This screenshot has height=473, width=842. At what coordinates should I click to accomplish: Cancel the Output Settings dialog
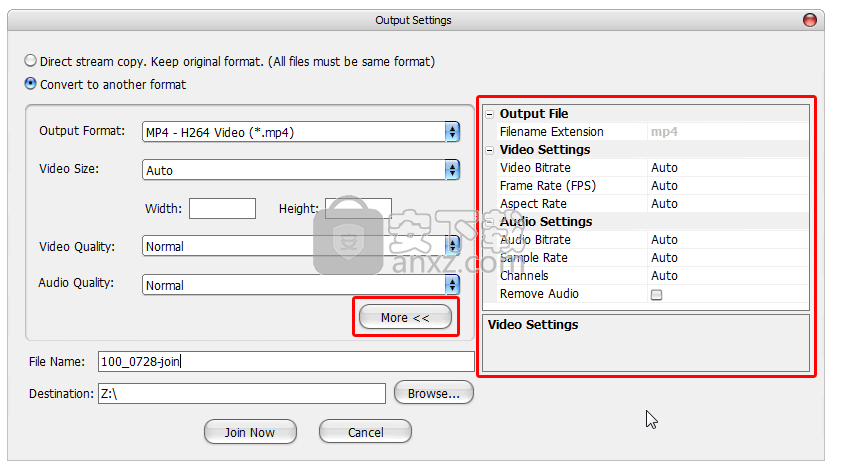click(365, 432)
